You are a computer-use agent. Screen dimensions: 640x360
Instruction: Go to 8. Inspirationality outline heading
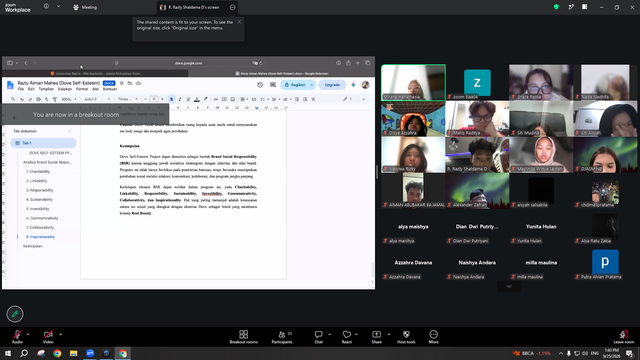pos(40,237)
